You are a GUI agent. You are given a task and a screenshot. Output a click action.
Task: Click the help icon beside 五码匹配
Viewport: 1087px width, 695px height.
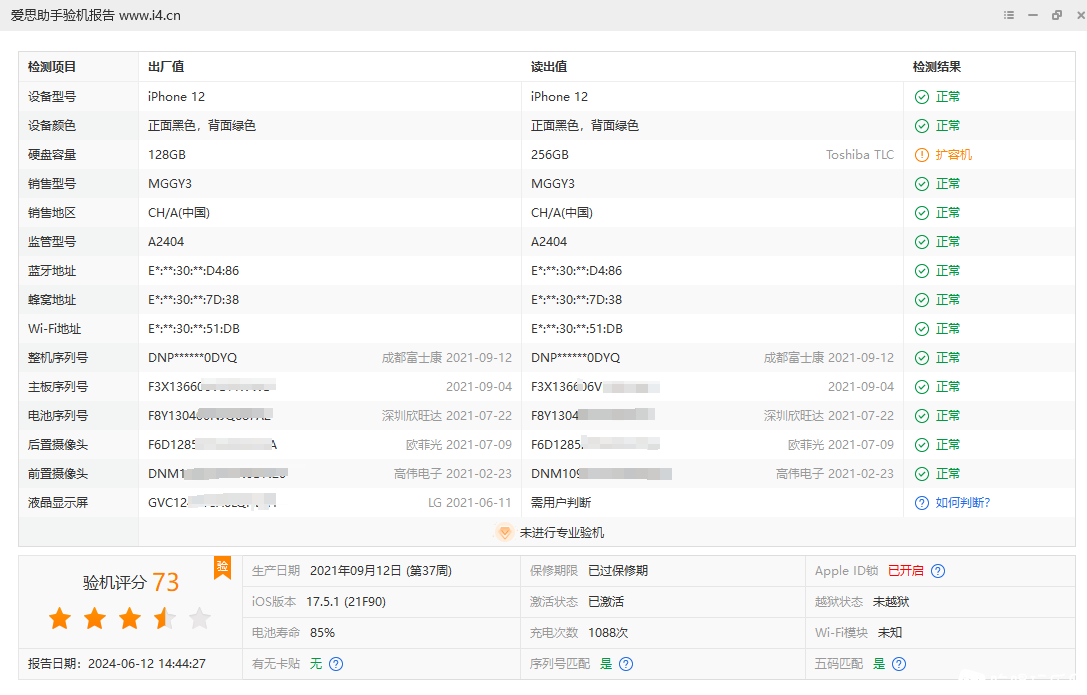point(899,664)
